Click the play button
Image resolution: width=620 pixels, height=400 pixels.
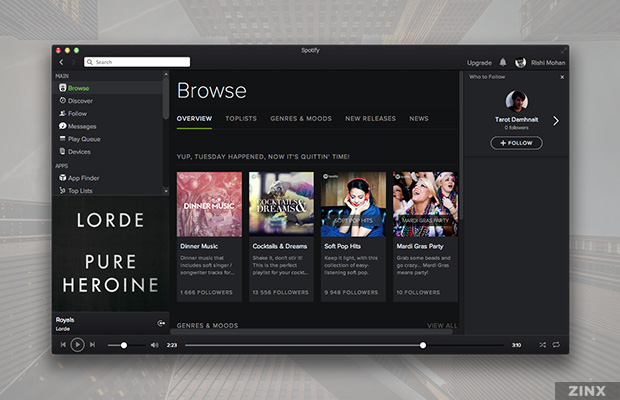click(78, 345)
